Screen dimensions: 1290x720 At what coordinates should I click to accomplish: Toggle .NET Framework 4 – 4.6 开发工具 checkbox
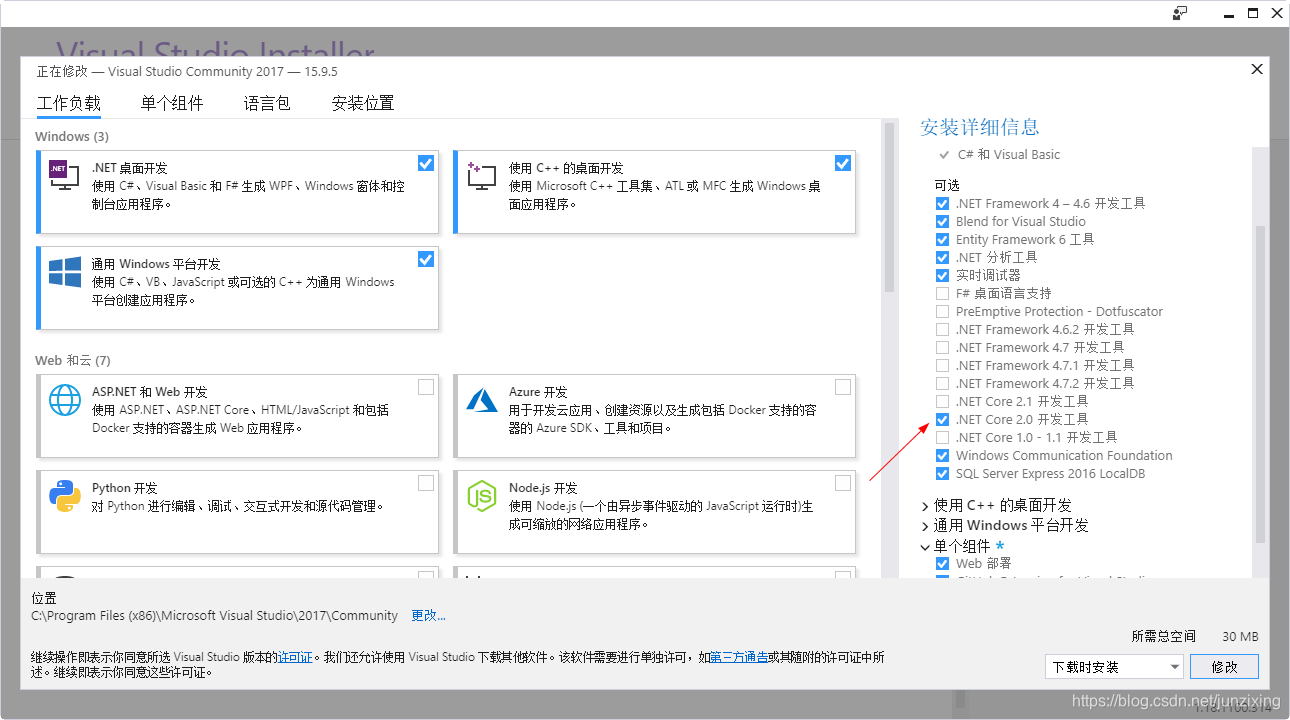[x=942, y=203]
